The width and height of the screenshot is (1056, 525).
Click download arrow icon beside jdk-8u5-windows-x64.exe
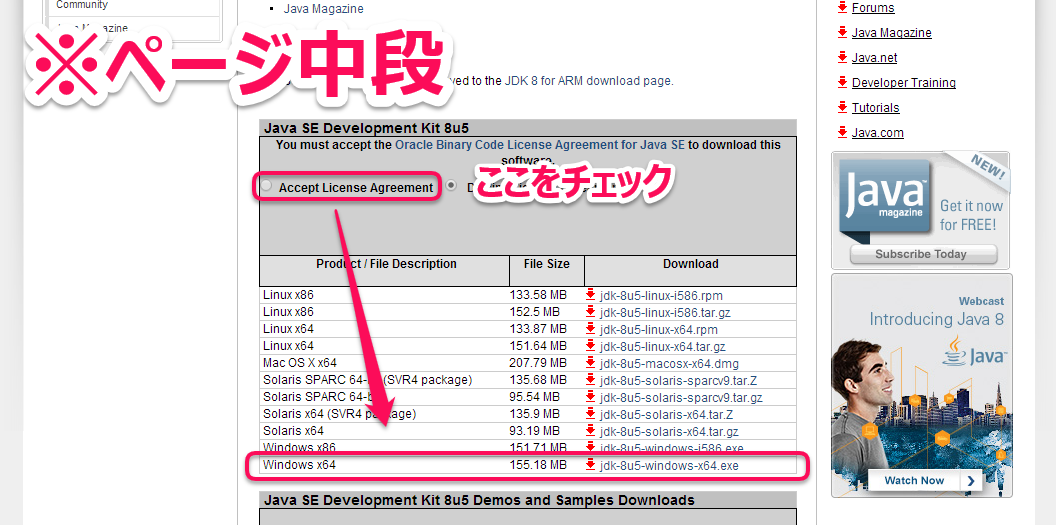click(591, 465)
